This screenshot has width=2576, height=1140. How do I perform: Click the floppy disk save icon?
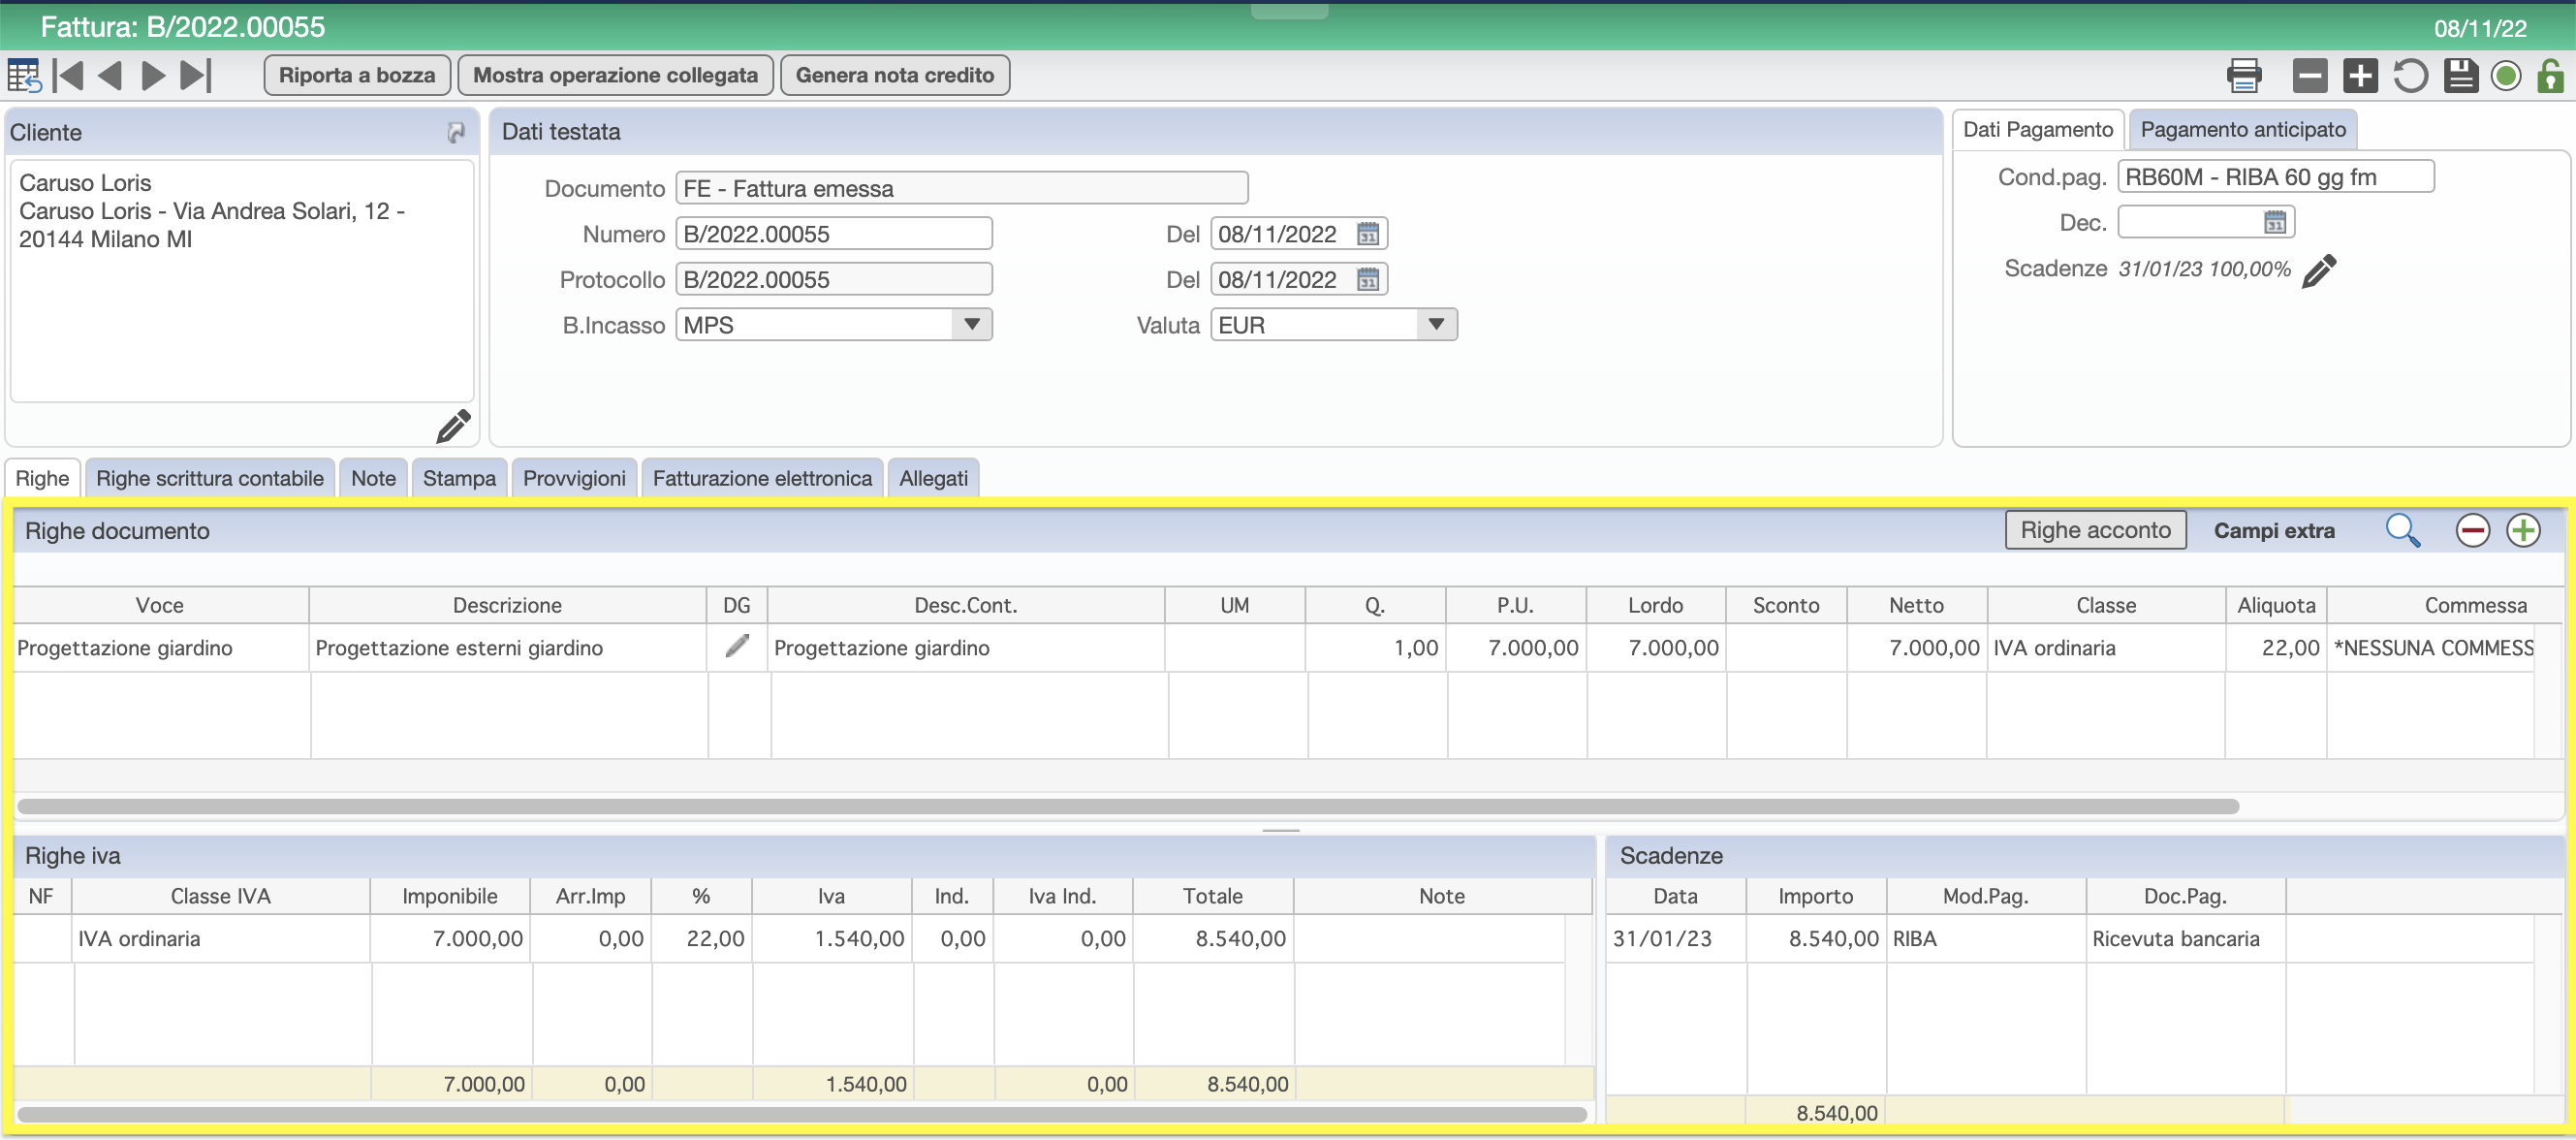click(x=2460, y=76)
